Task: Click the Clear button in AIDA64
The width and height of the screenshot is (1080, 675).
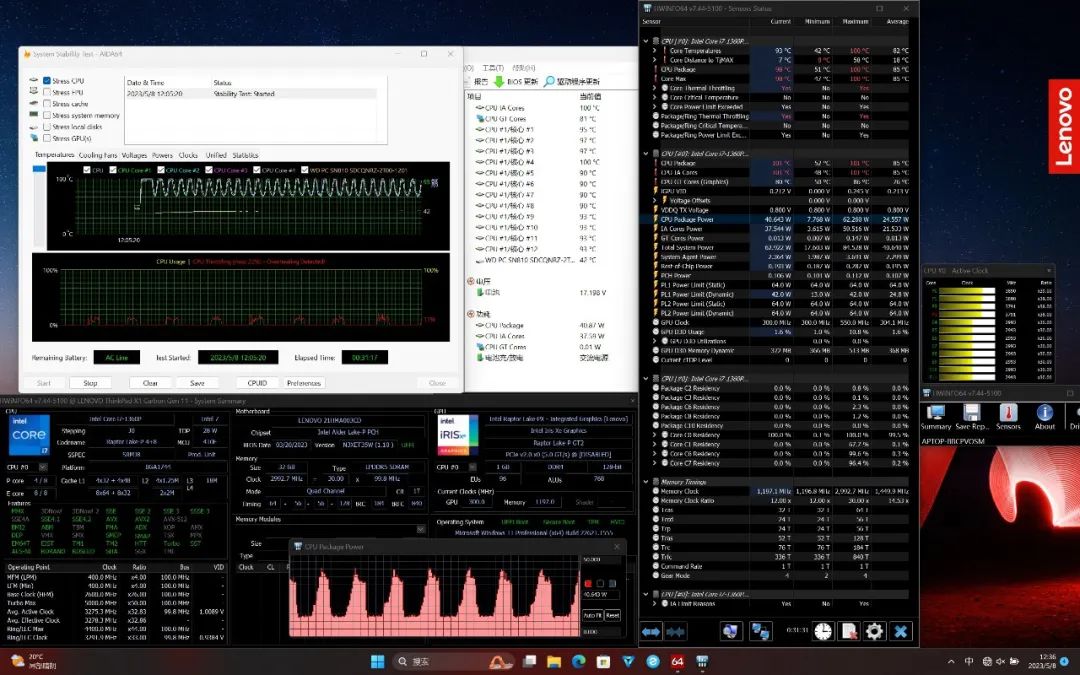Action: 150,383
